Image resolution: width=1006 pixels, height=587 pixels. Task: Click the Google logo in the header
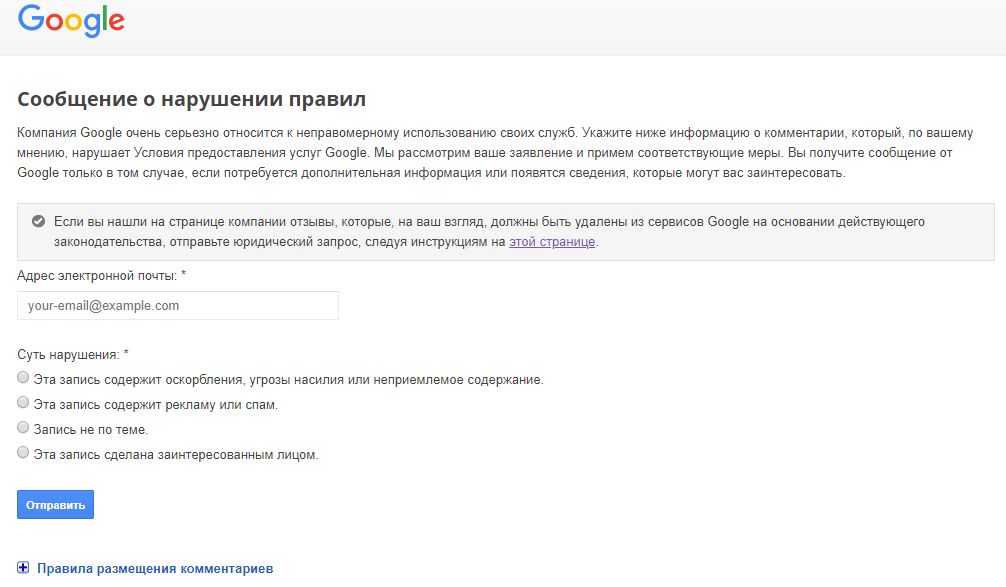click(71, 21)
